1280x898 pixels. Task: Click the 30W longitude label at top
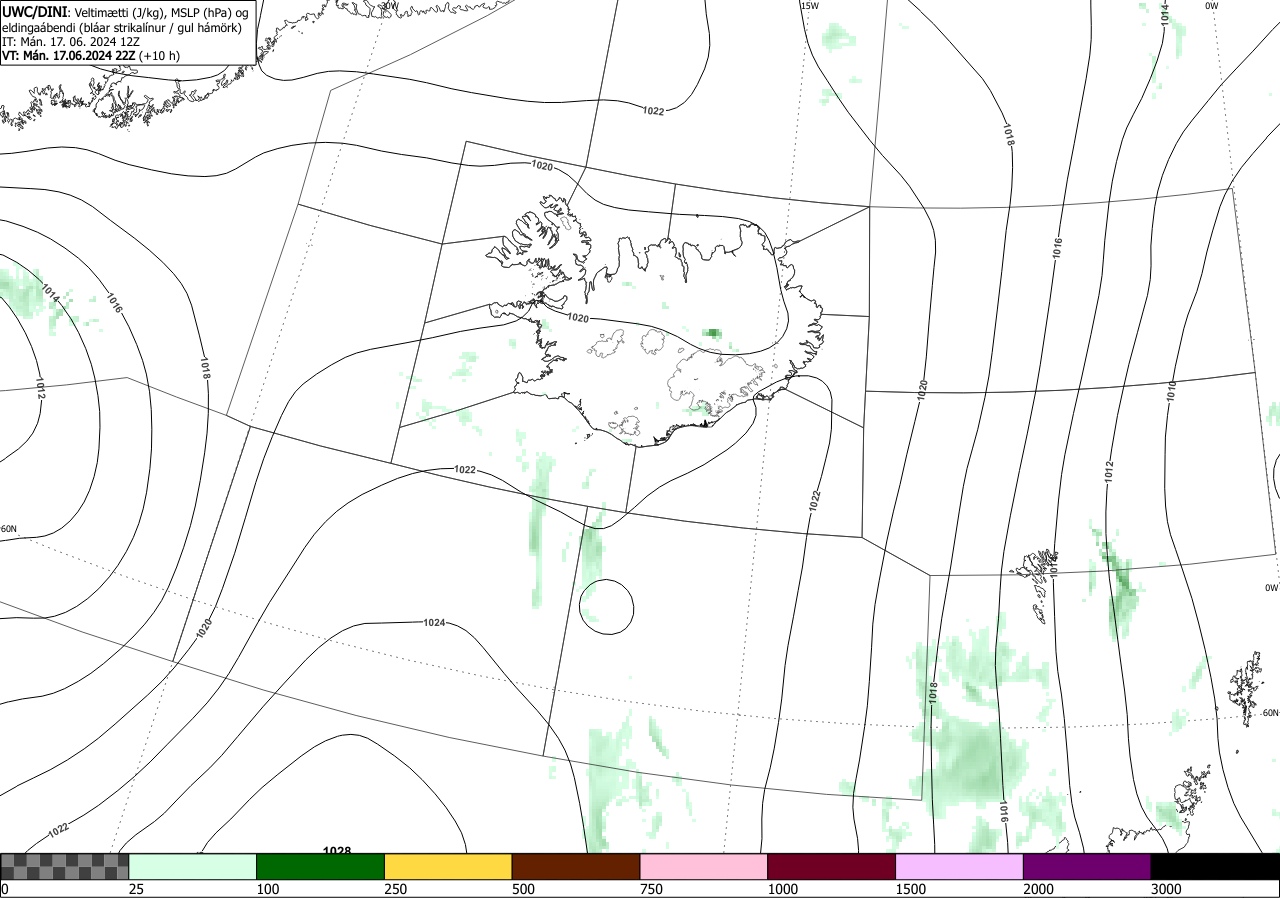pyautogui.click(x=389, y=5)
